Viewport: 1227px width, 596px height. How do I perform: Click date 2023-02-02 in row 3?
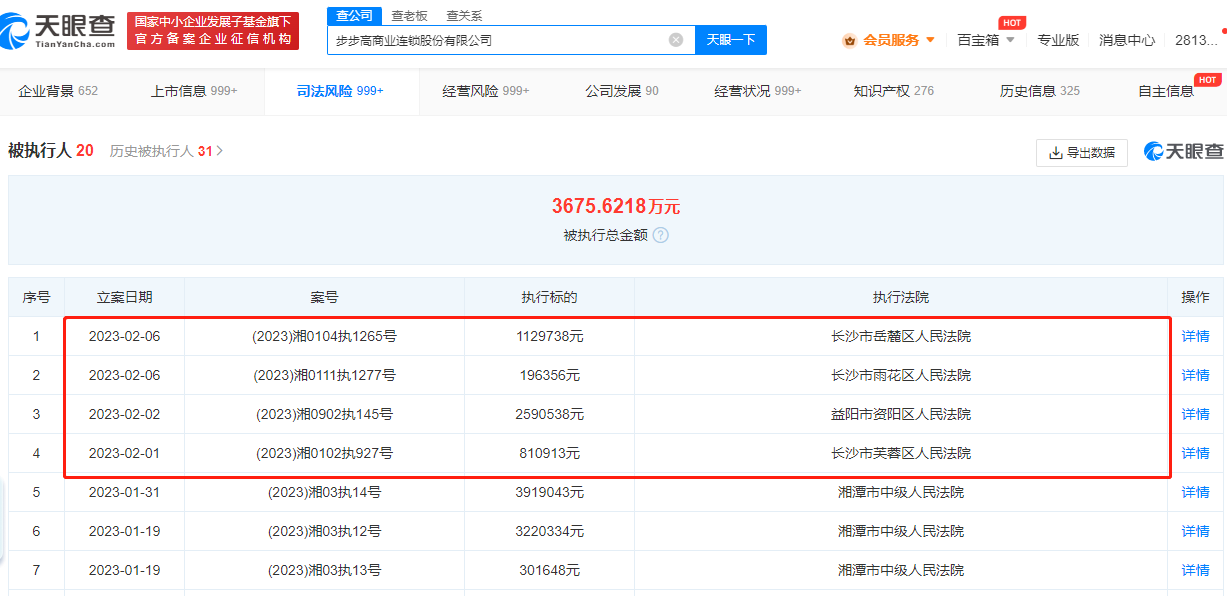pyautogui.click(x=124, y=415)
